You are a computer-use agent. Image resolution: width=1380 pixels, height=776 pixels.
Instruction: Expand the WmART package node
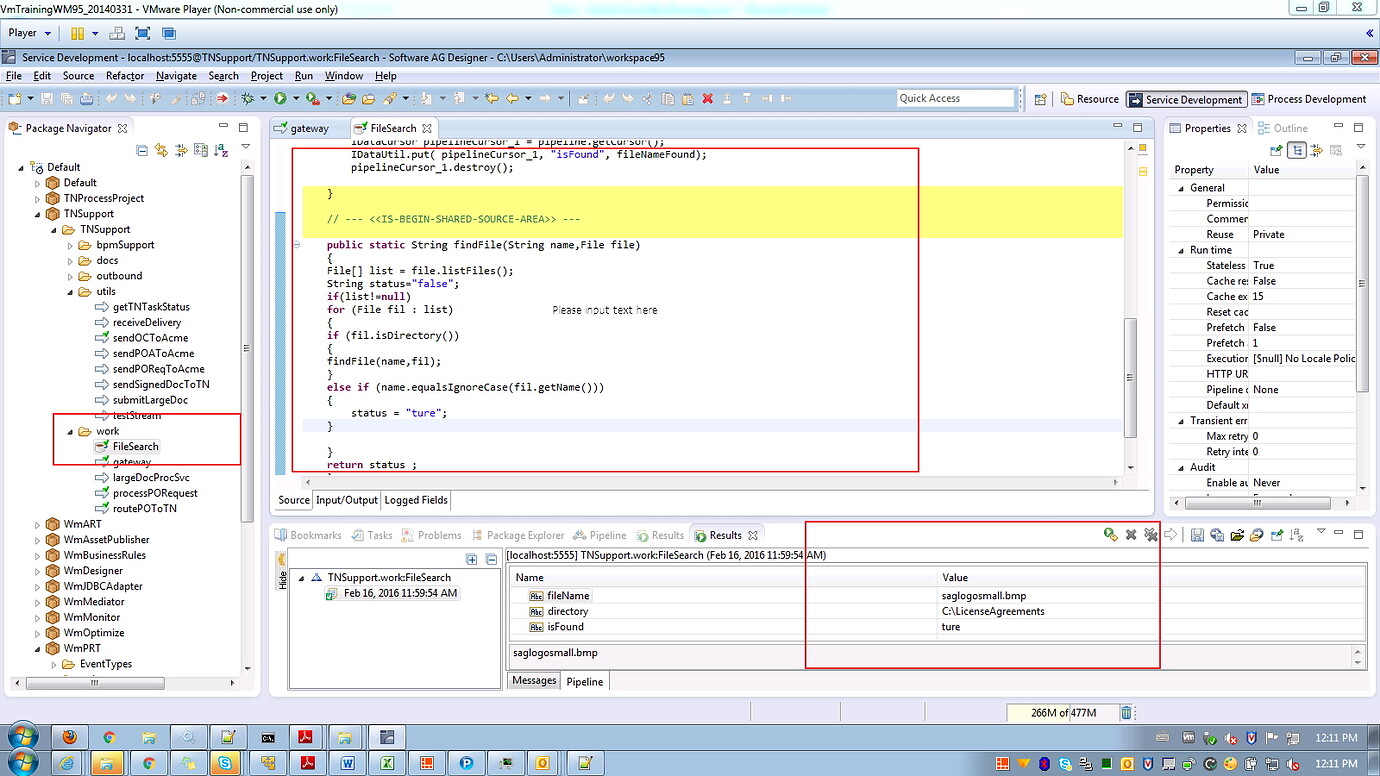[x=38, y=525]
